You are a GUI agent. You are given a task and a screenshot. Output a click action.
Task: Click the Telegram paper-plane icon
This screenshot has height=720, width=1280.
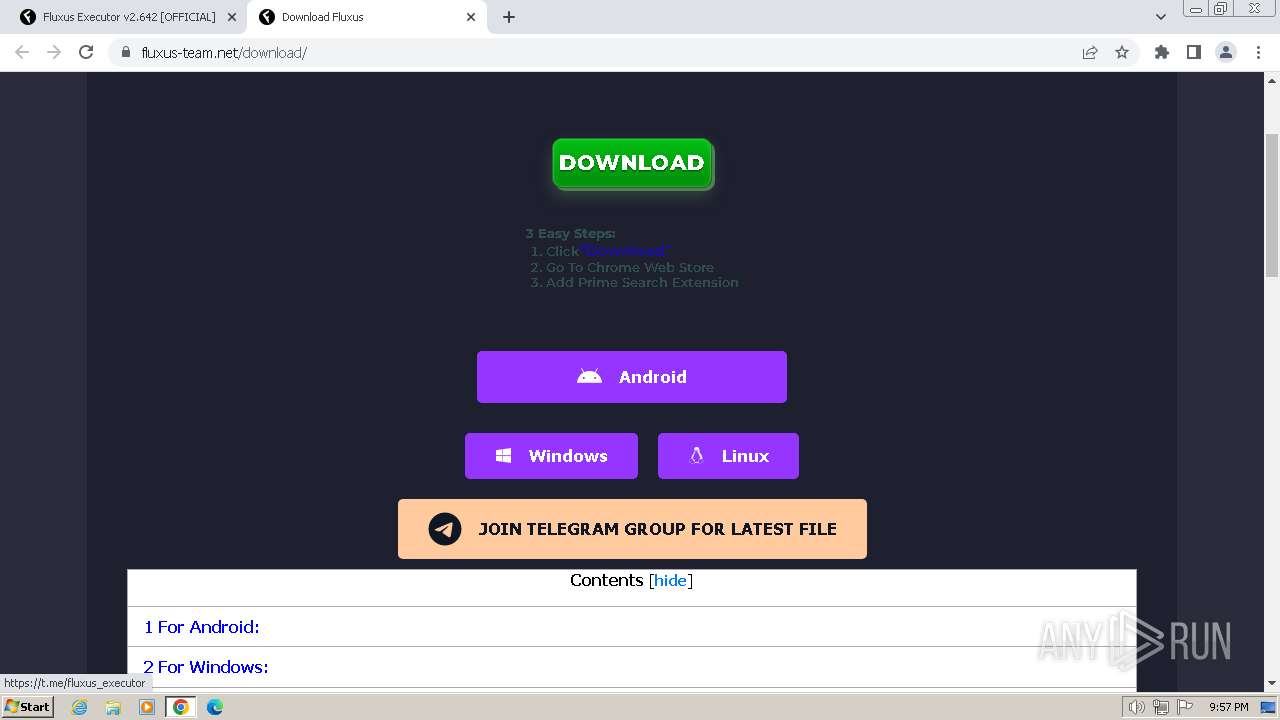click(x=445, y=529)
